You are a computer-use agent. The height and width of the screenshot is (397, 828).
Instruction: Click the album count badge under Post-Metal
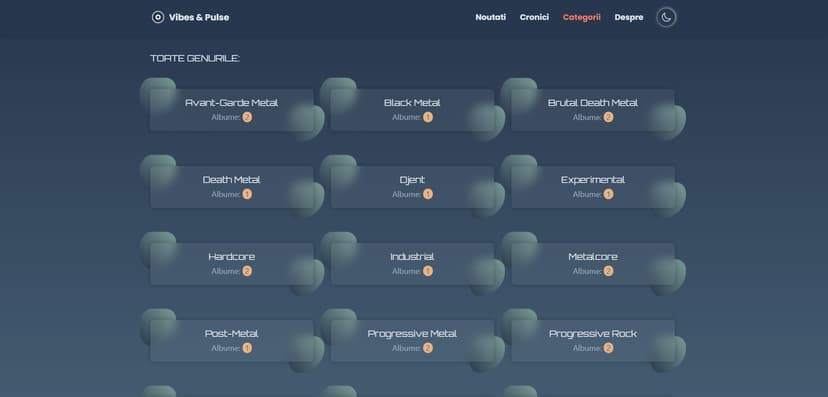tap(247, 348)
